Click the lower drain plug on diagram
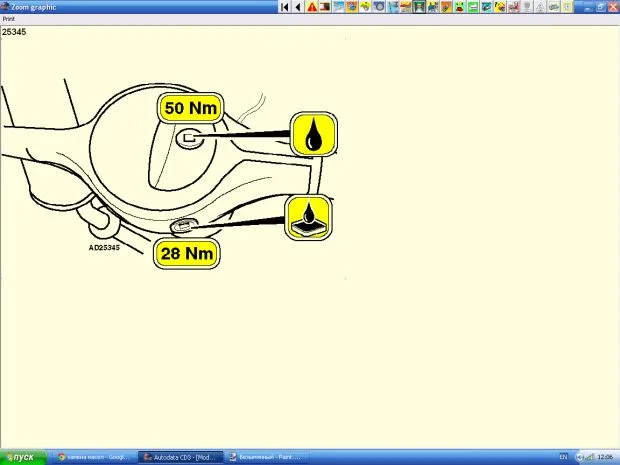620x465 pixels. pos(182,226)
